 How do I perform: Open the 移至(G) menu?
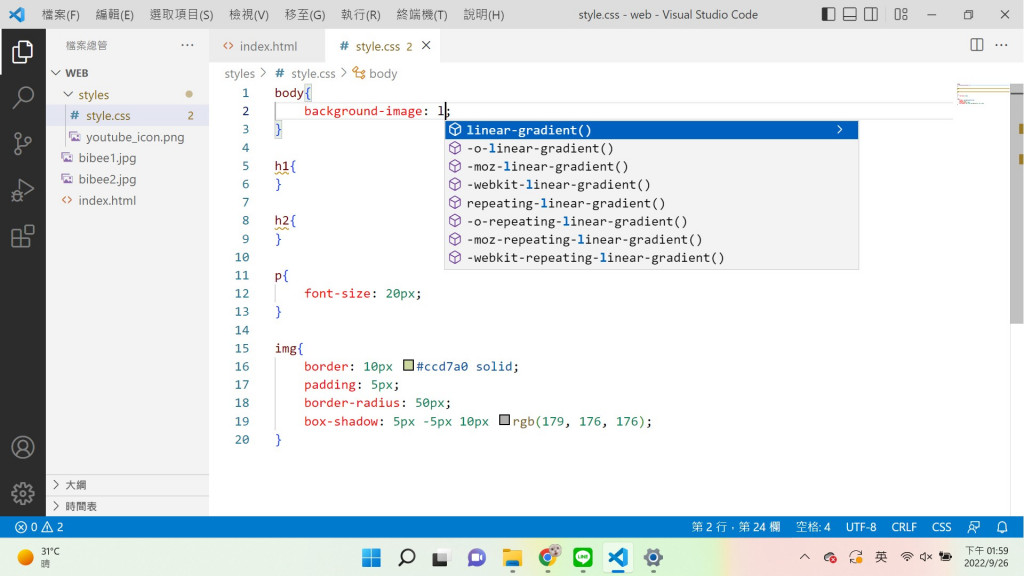pyautogui.click(x=305, y=14)
